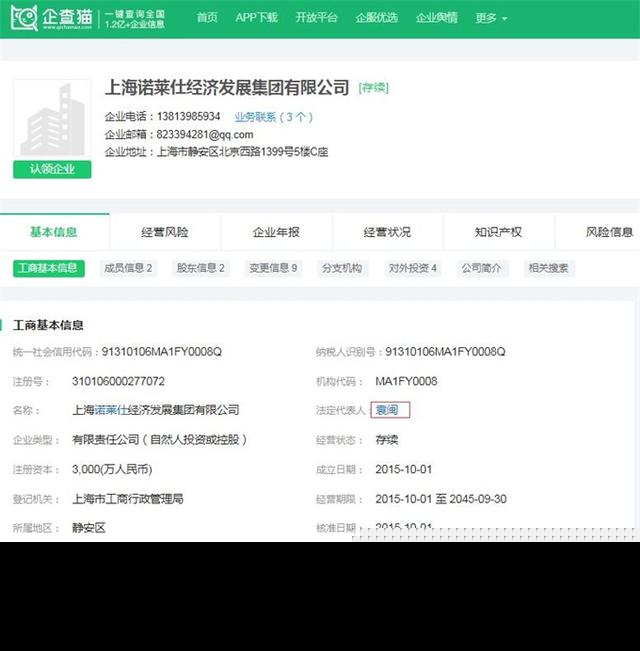Switch to 经营风险 tab
Viewport: 640px width, 651px height.
click(x=165, y=232)
